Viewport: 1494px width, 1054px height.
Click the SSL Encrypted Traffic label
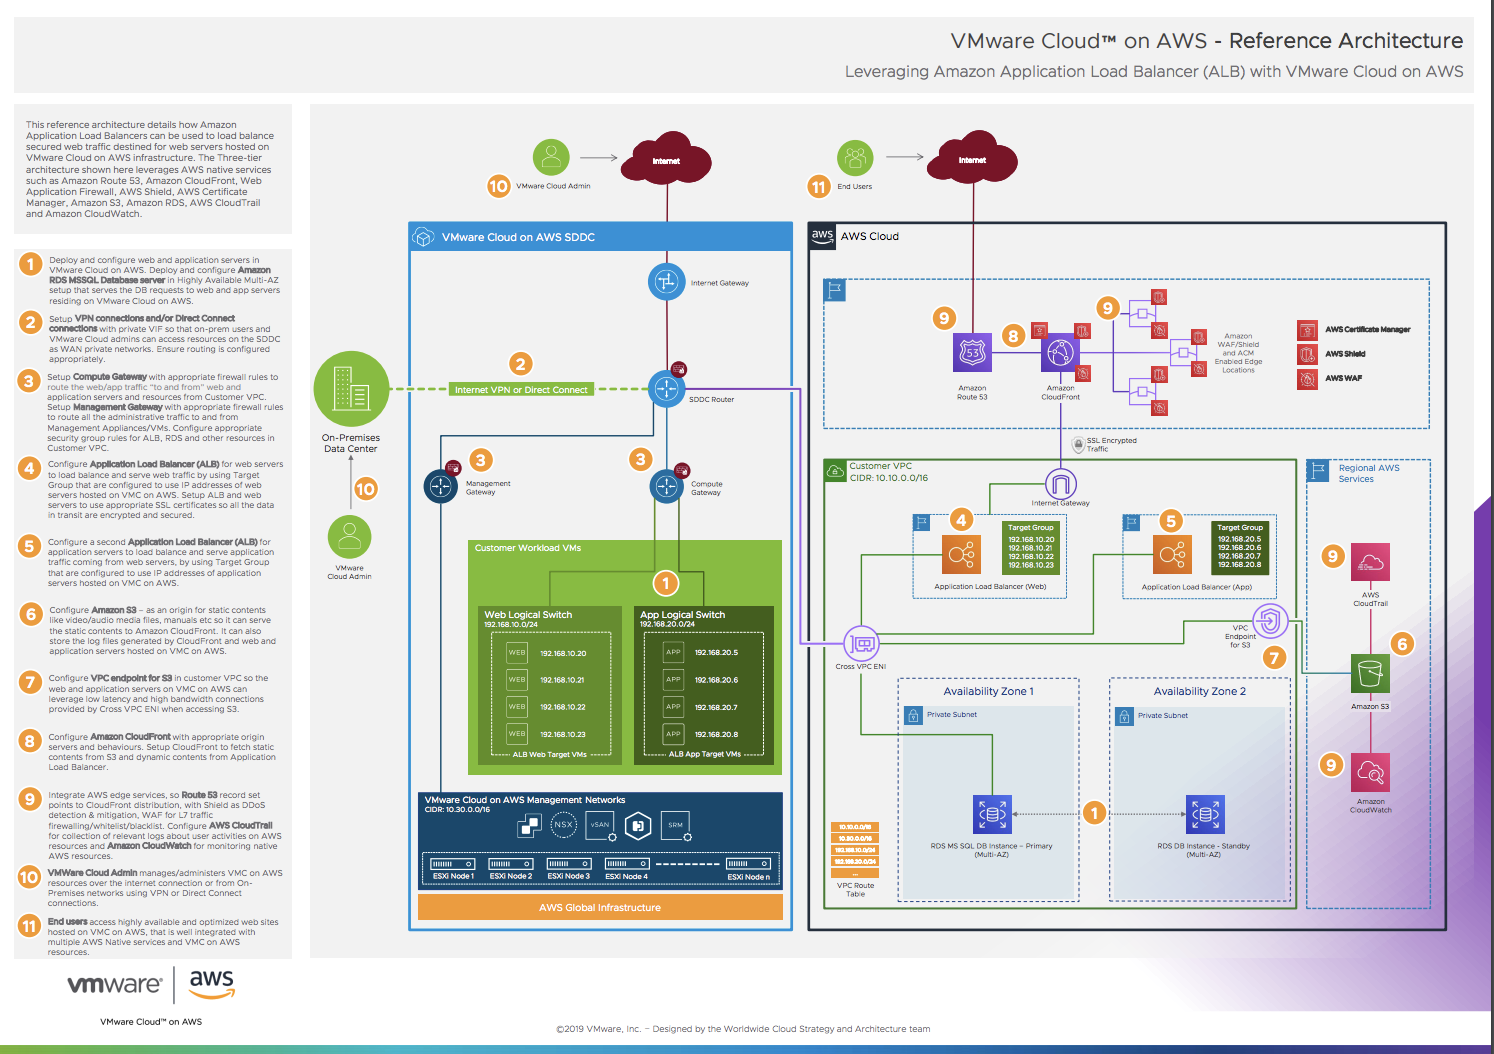point(1111,445)
